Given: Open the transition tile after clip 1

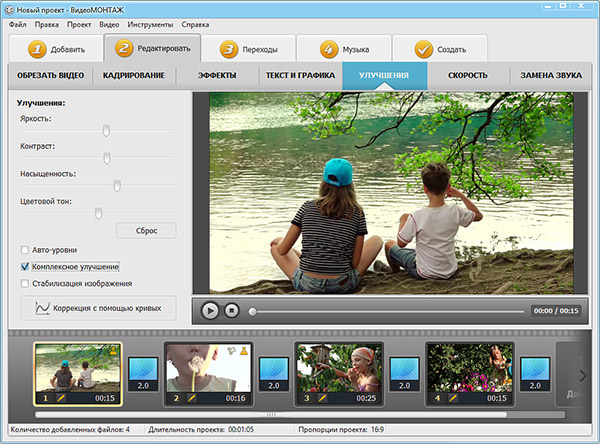Looking at the screenshot, I should (x=143, y=374).
